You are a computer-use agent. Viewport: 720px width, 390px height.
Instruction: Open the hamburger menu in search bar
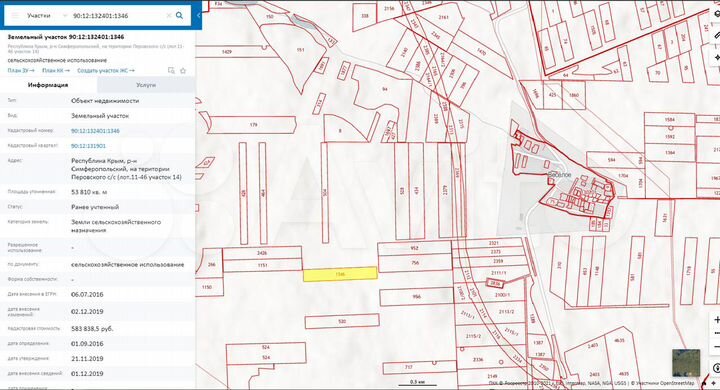pyautogui.click(x=15, y=16)
